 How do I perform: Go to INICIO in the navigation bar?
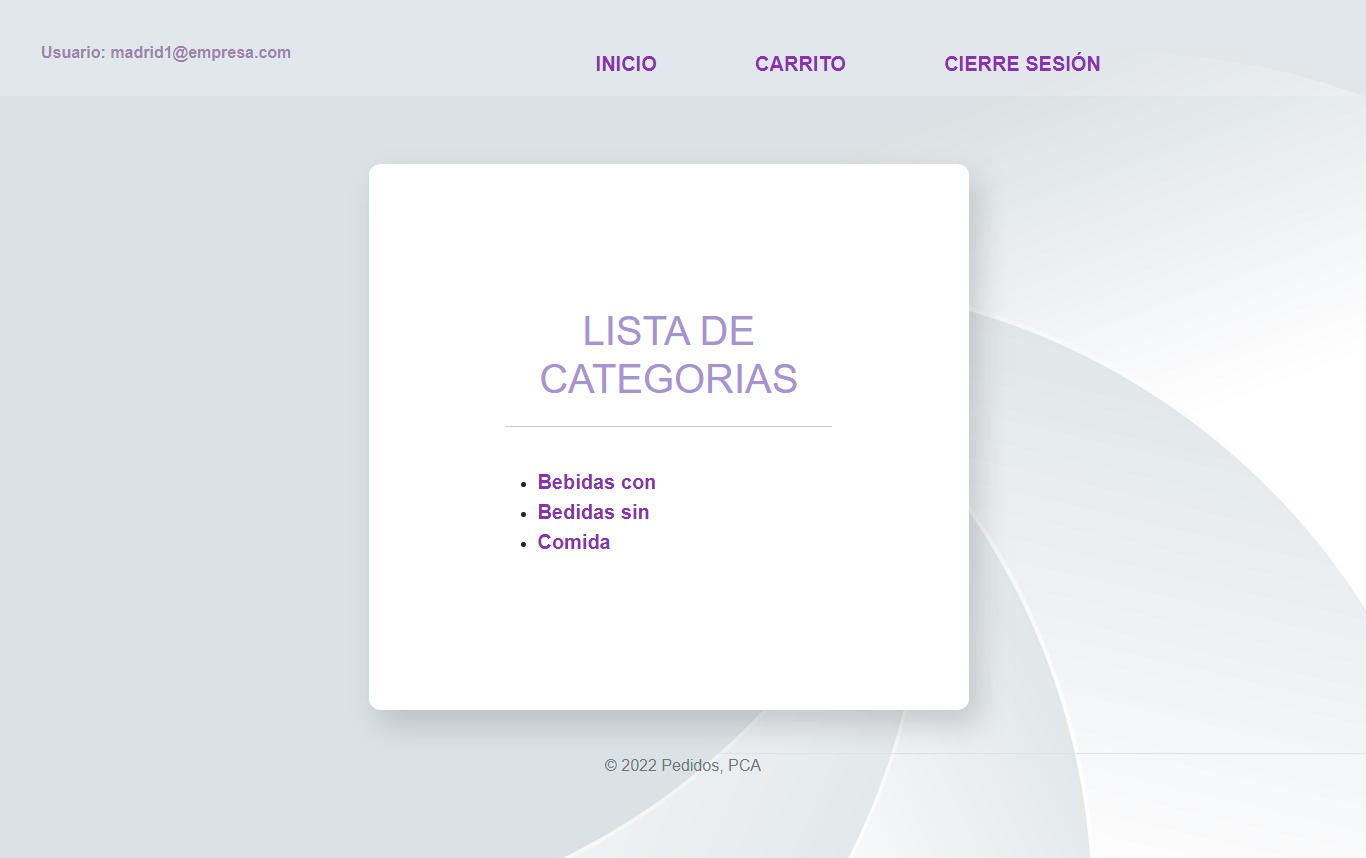point(626,63)
